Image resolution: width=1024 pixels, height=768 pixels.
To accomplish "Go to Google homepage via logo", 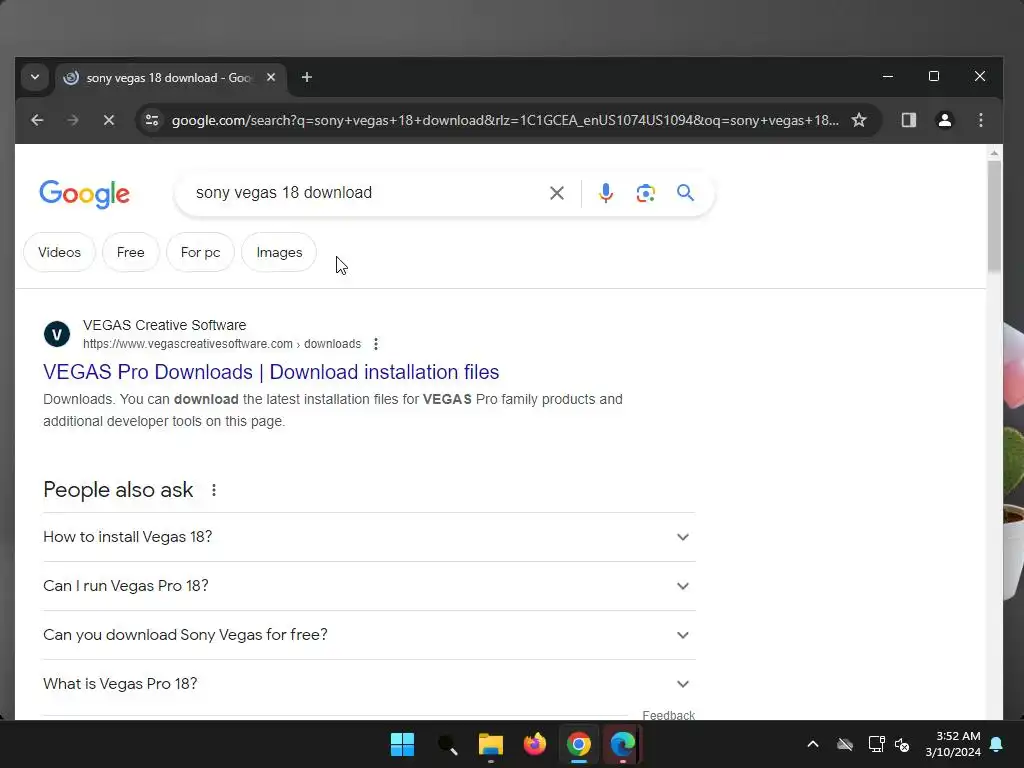I will pos(84,194).
